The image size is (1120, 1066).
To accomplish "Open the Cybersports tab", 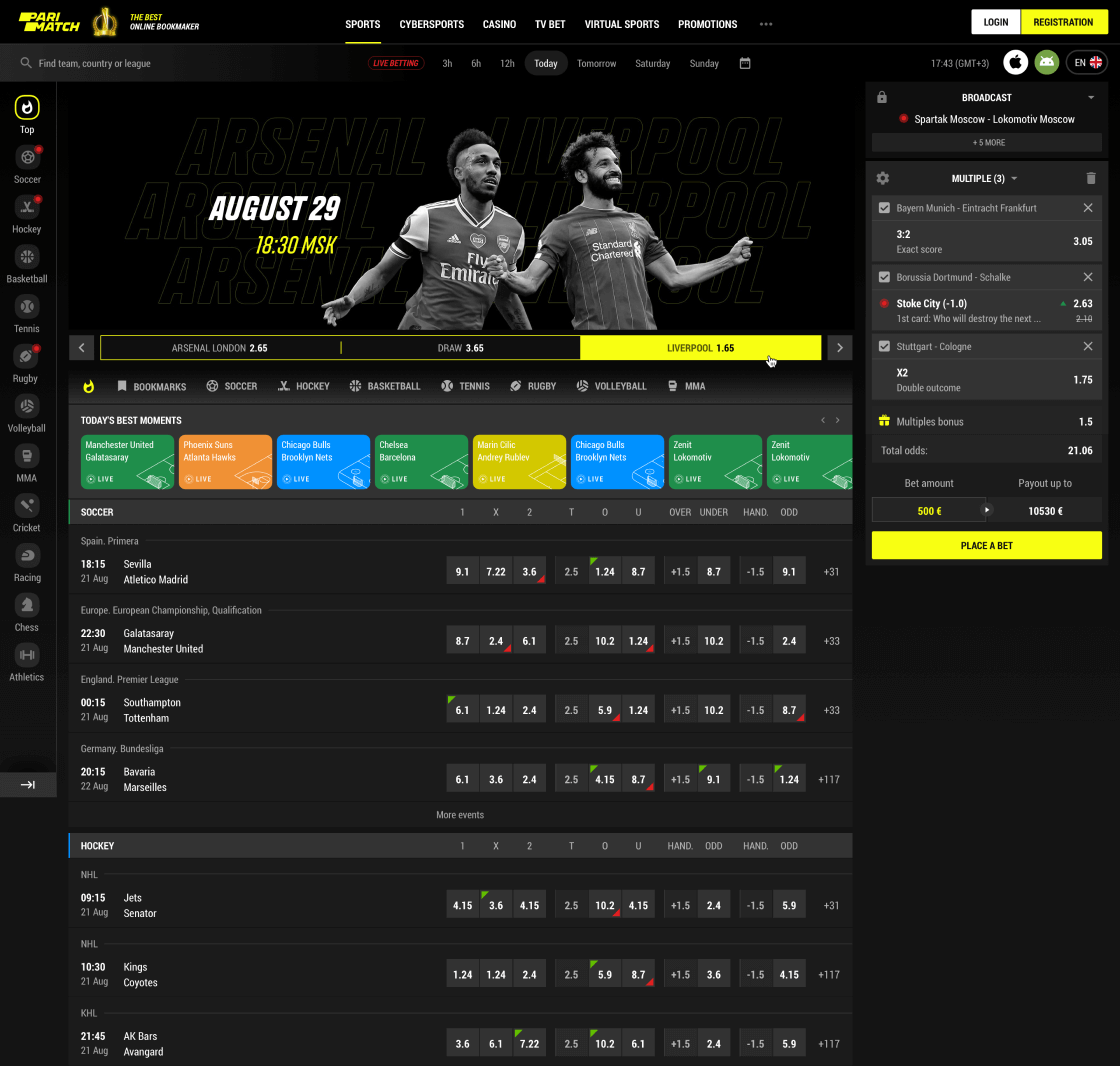I will (431, 24).
